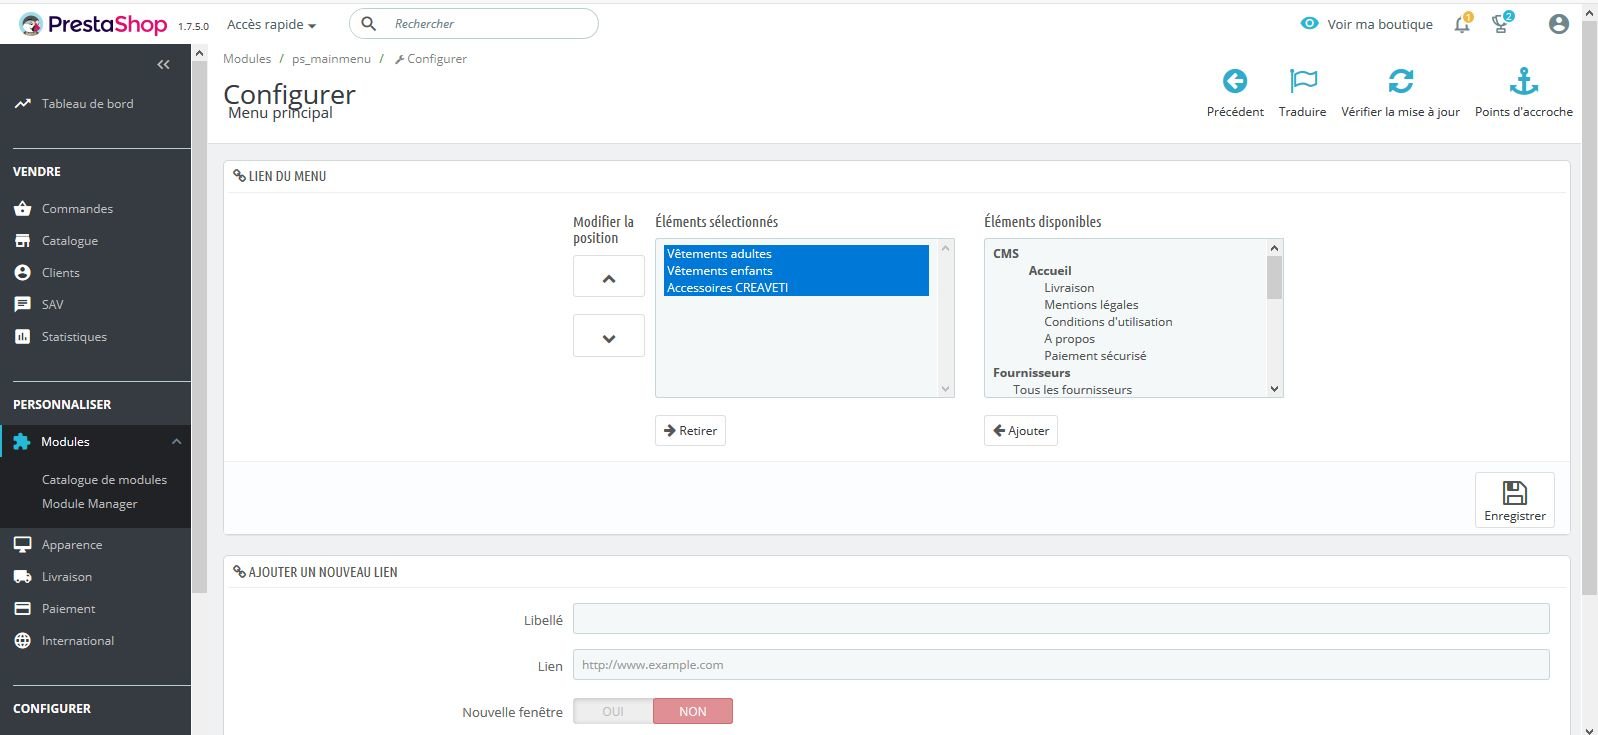Screen dimensions: 1598x735
Task: Open the Traduire flag icon
Action: click(1303, 81)
